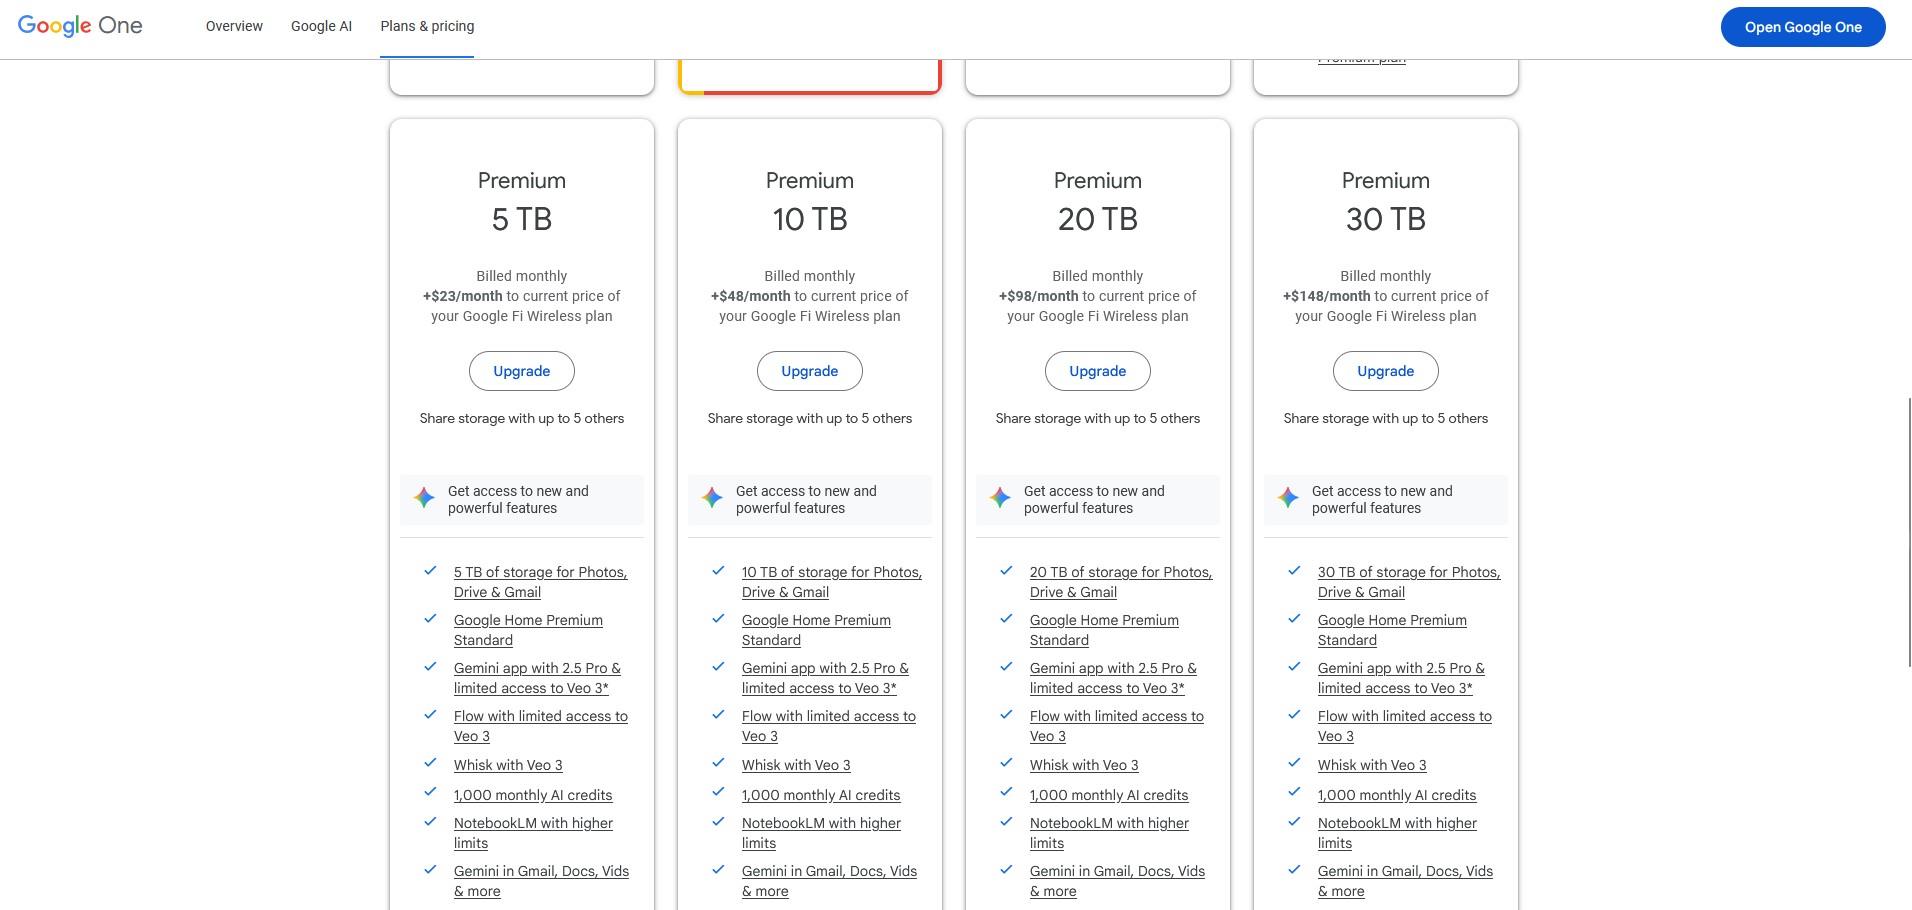Image resolution: width=1912 pixels, height=910 pixels.
Task: Upgrade to the Premium 5 TB plan
Action: coord(521,371)
